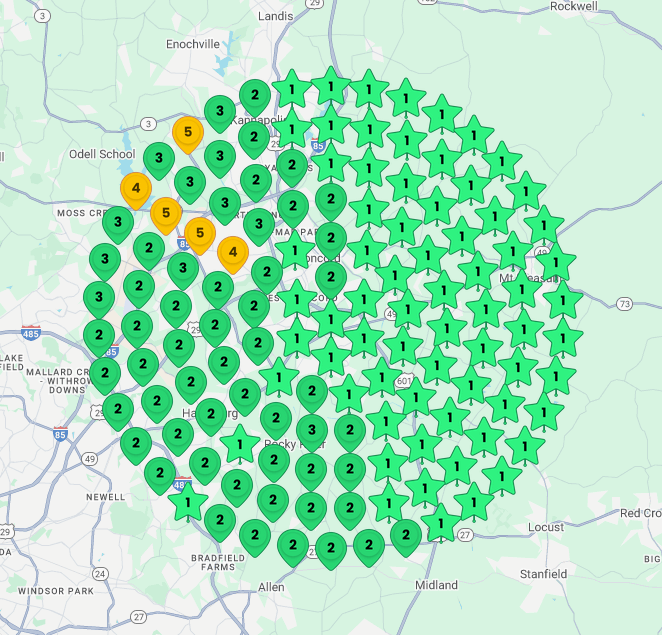Click the easternmost orange pin numbered 4

(x=233, y=252)
